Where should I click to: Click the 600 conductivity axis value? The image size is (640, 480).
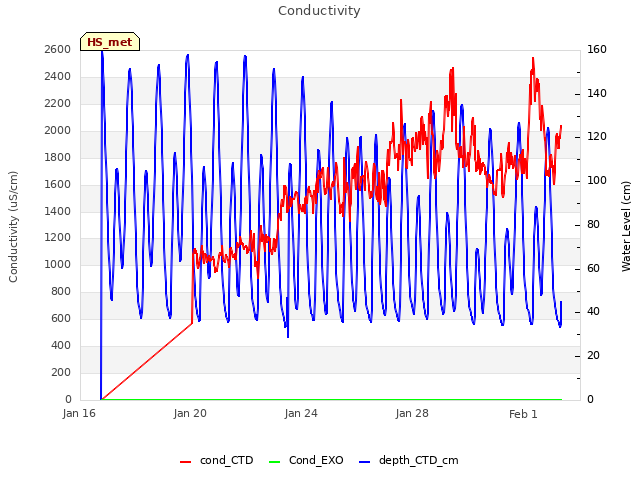[61, 318]
